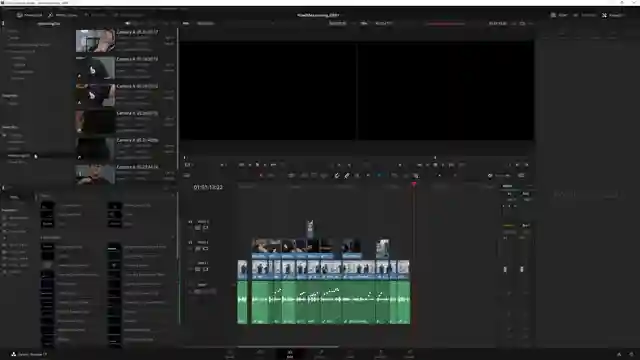This screenshot has width=640, height=360.
Task: Click the red timeline playhead marker
Action: (414, 184)
